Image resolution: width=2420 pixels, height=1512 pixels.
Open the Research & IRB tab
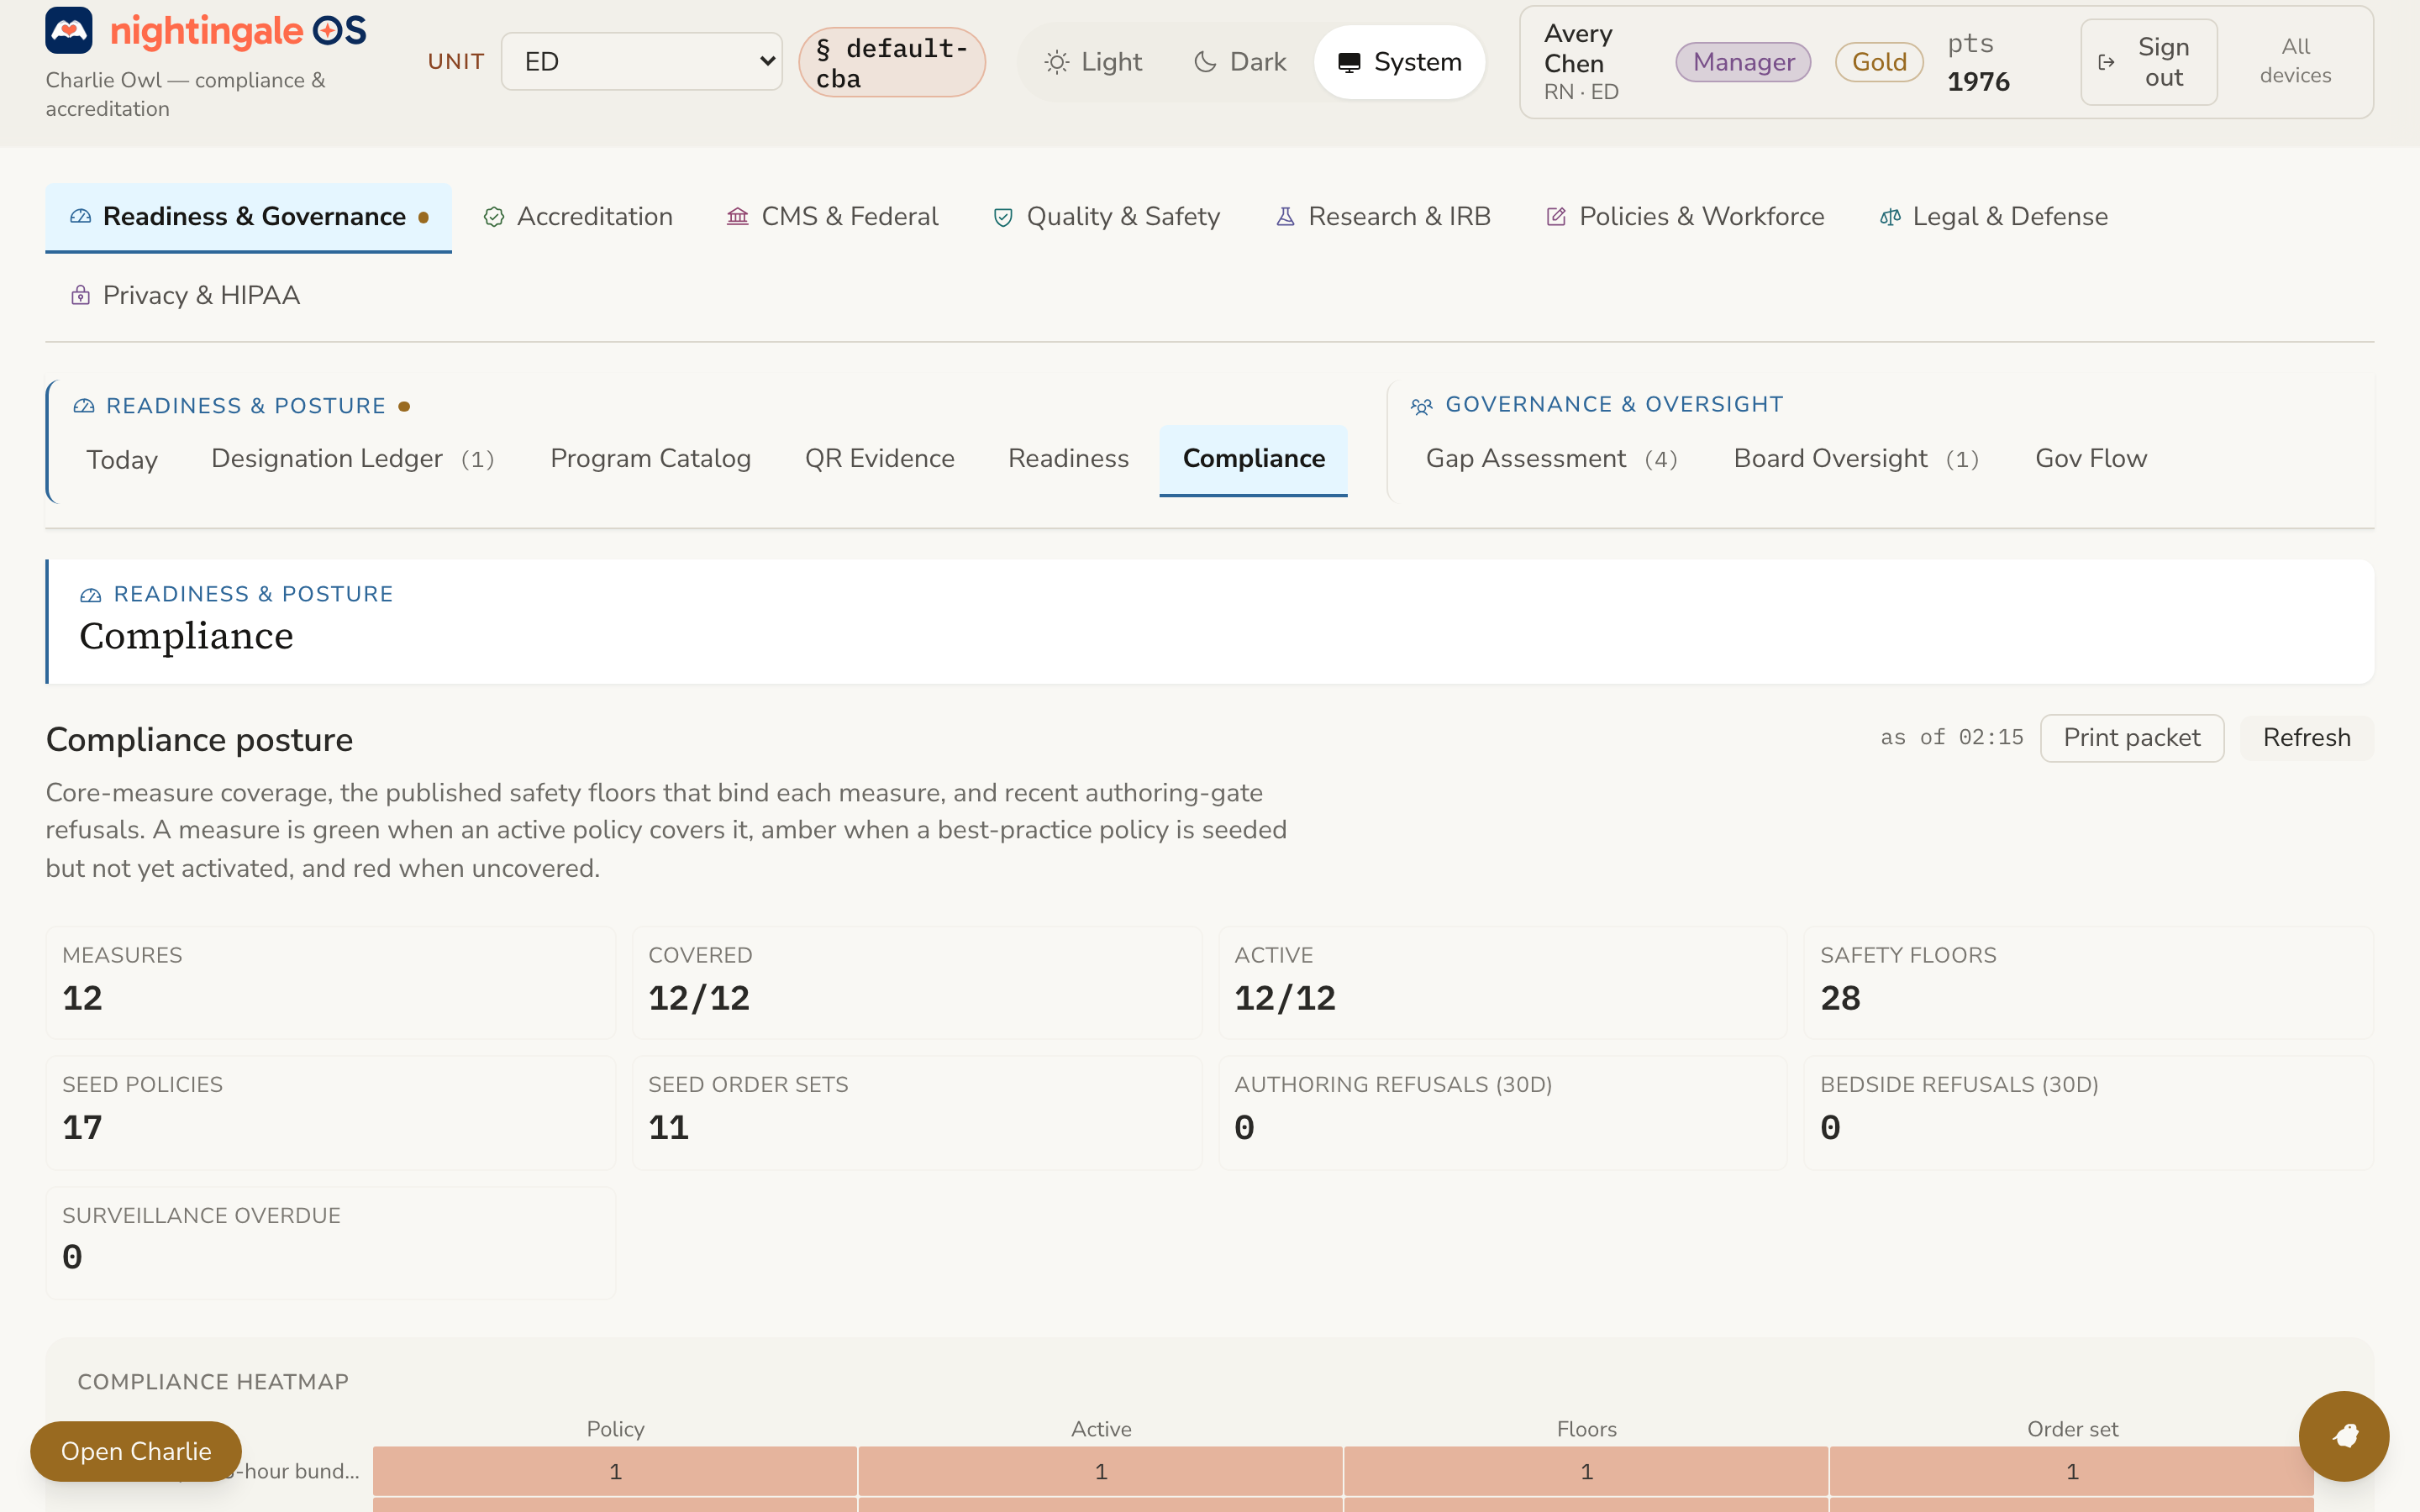[1383, 216]
